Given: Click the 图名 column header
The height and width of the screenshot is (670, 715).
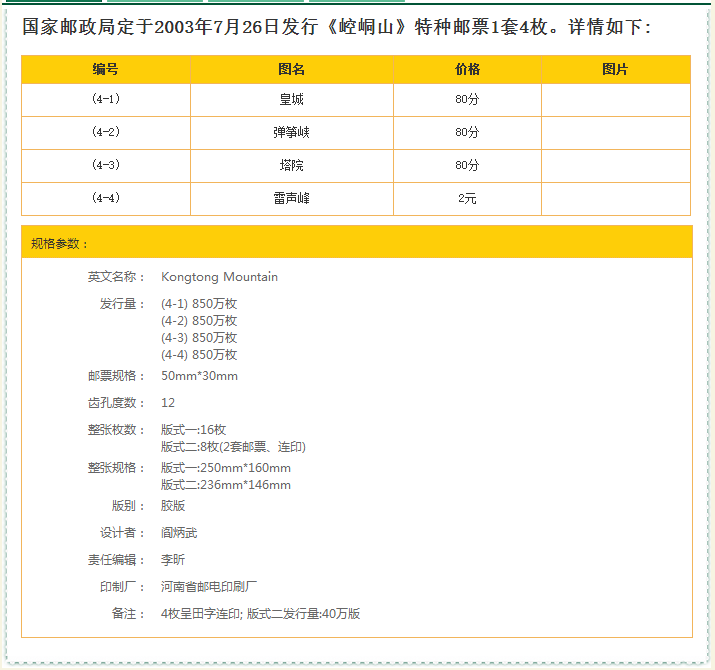Looking at the screenshot, I should [292, 69].
